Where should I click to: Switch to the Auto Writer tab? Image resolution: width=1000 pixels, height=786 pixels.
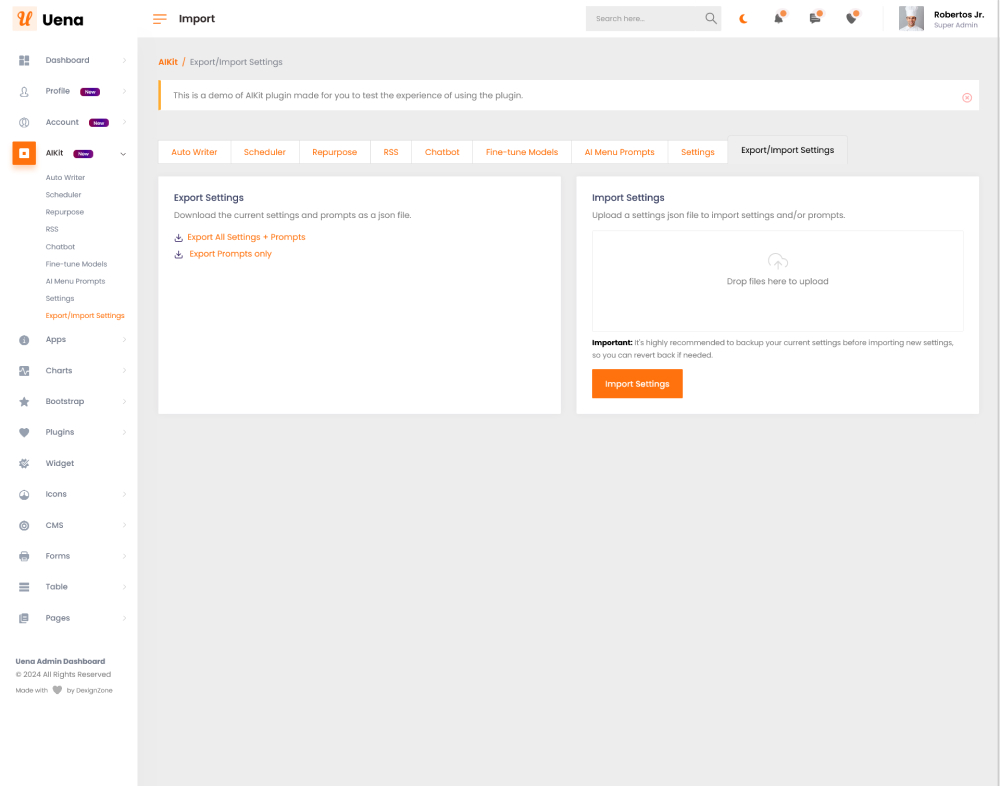pos(194,152)
